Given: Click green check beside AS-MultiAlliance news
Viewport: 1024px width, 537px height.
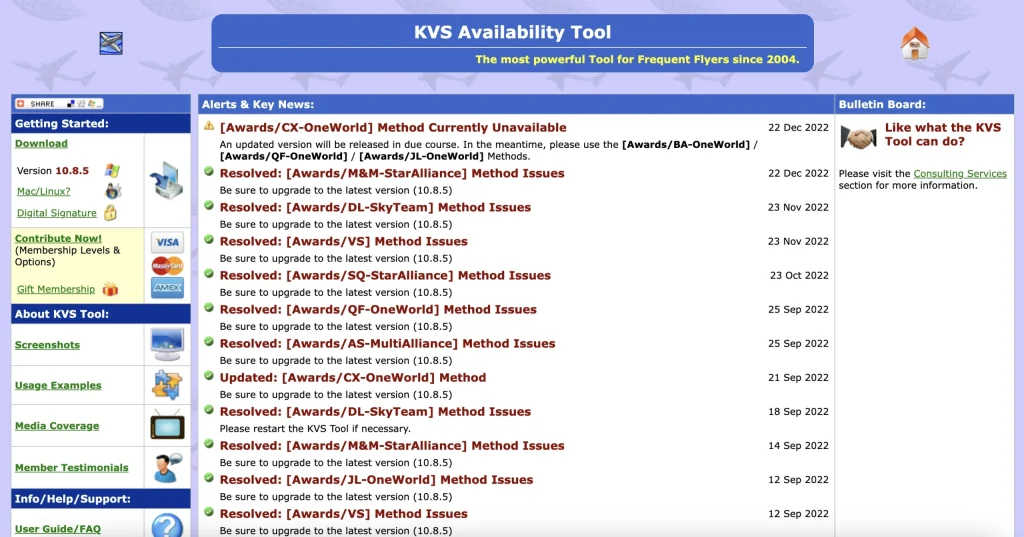Looking at the screenshot, I should (x=209, y=341).
